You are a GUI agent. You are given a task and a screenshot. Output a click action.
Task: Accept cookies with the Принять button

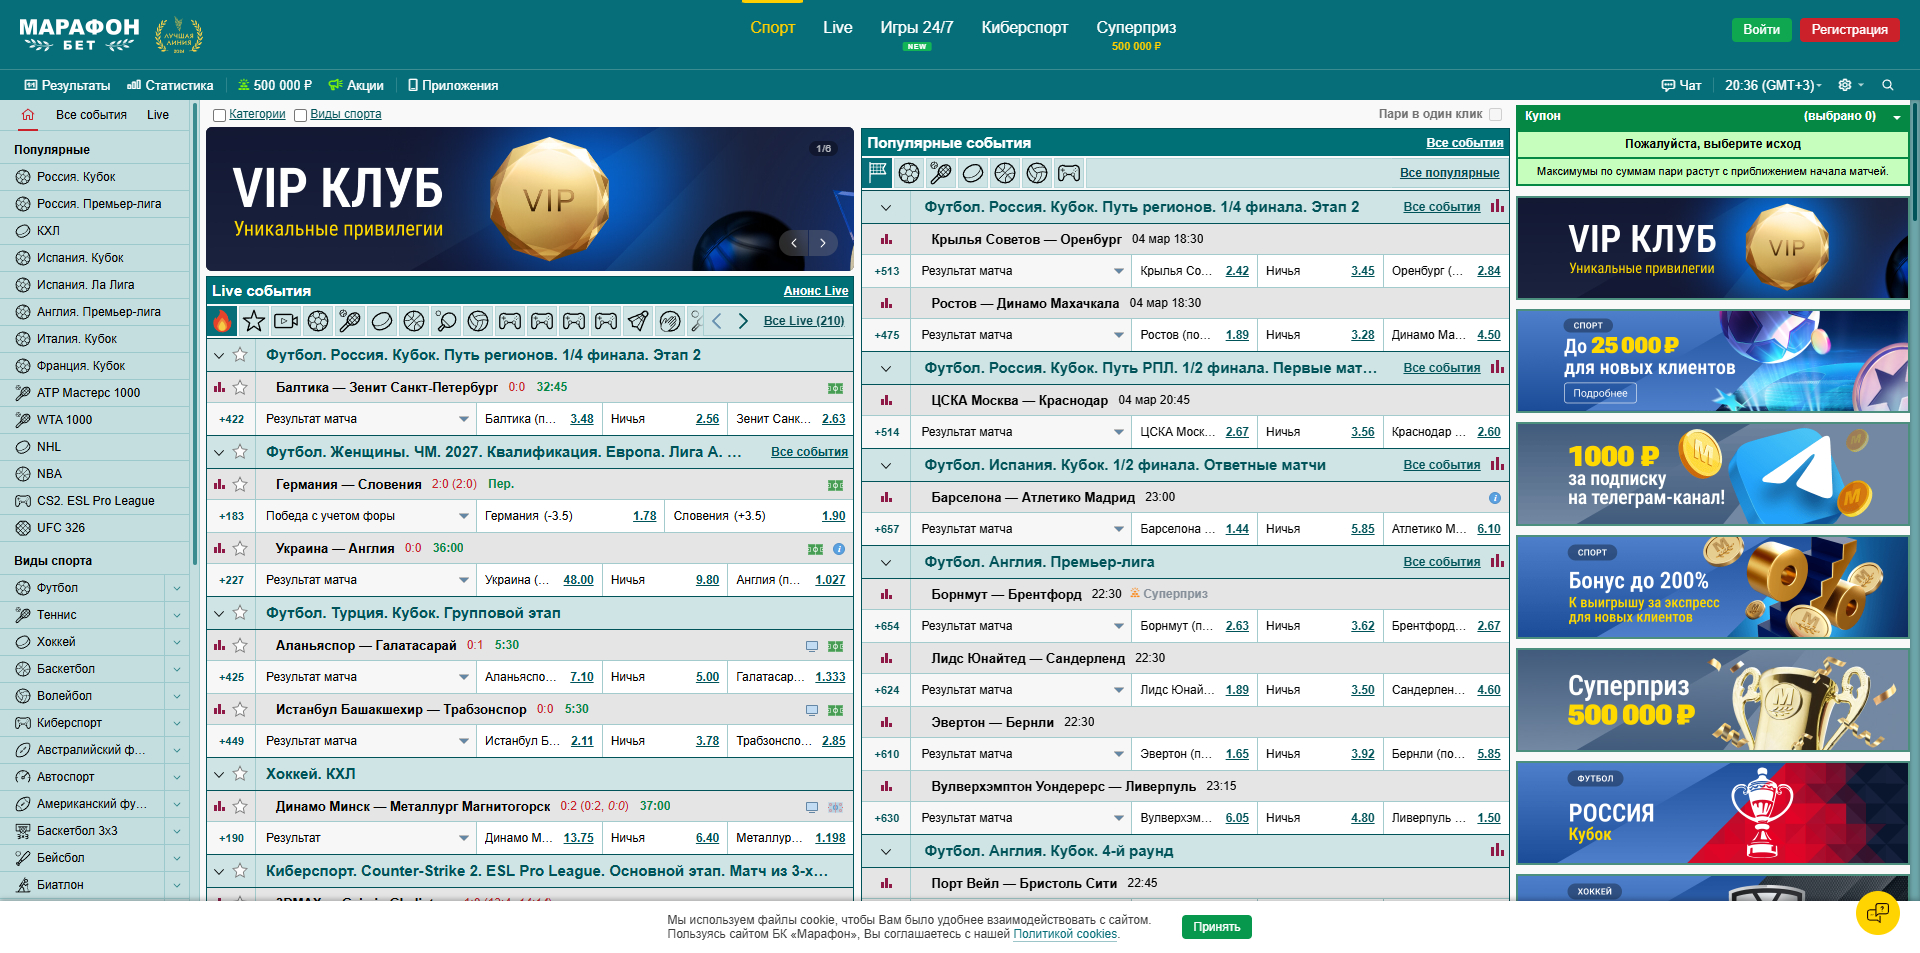point(1216,927)
